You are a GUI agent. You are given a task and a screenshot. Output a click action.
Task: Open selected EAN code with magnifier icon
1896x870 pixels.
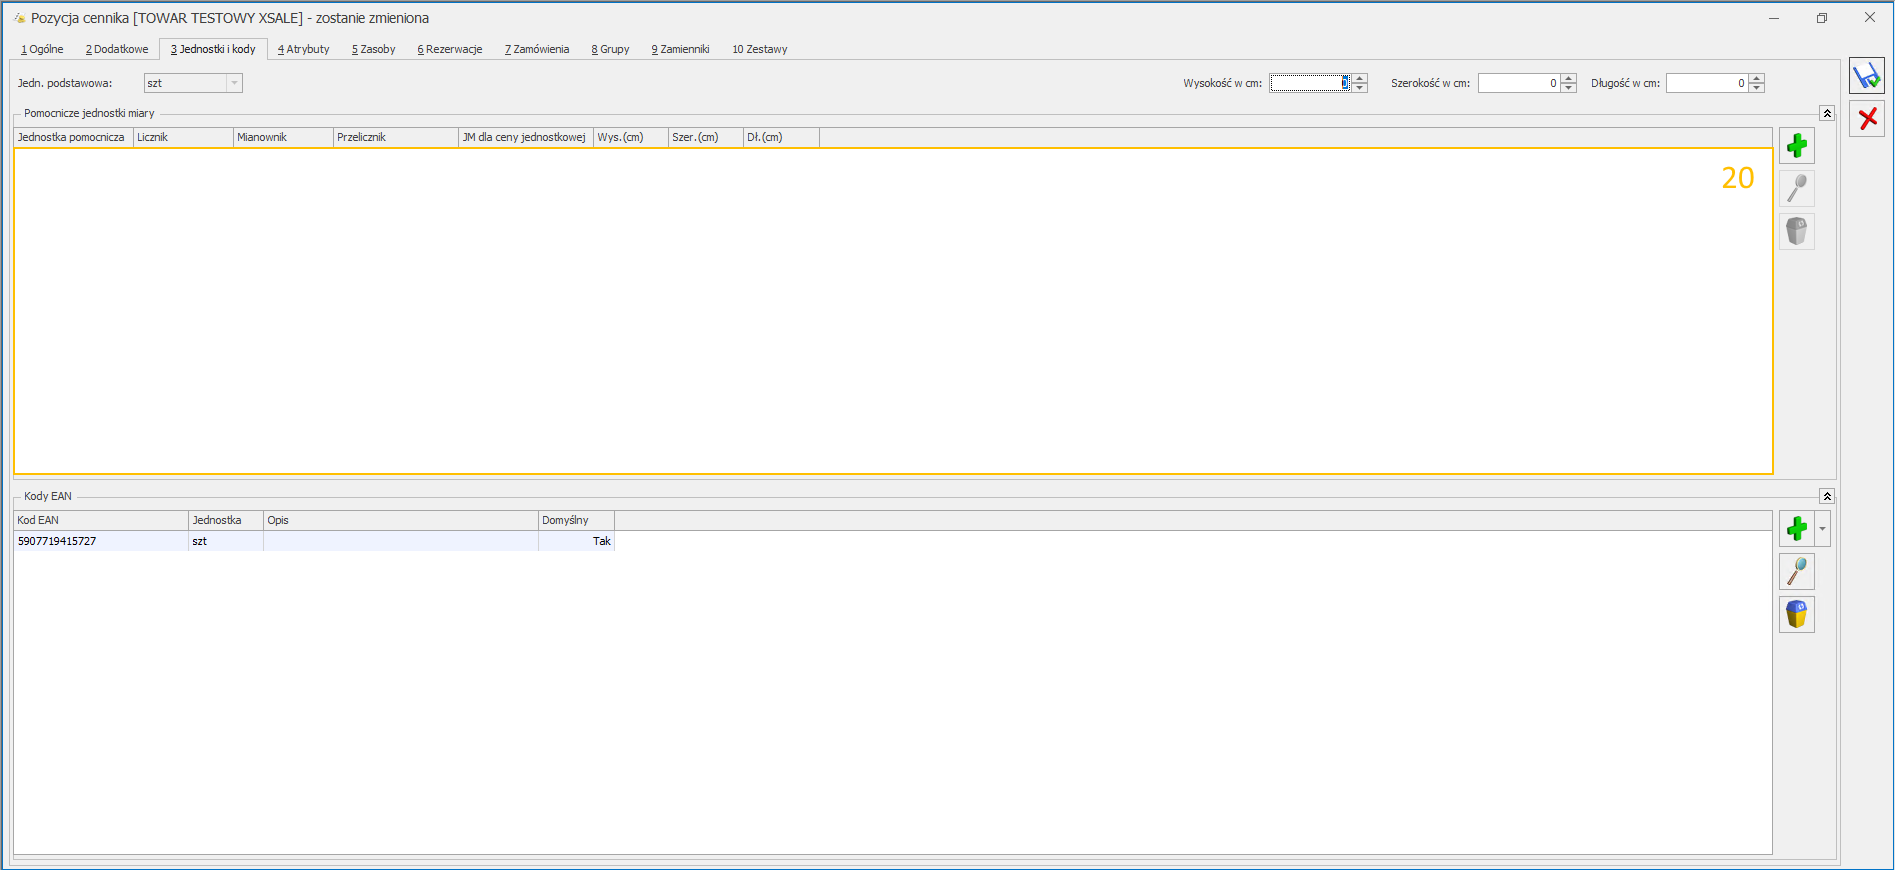[x=1796, y=572]
